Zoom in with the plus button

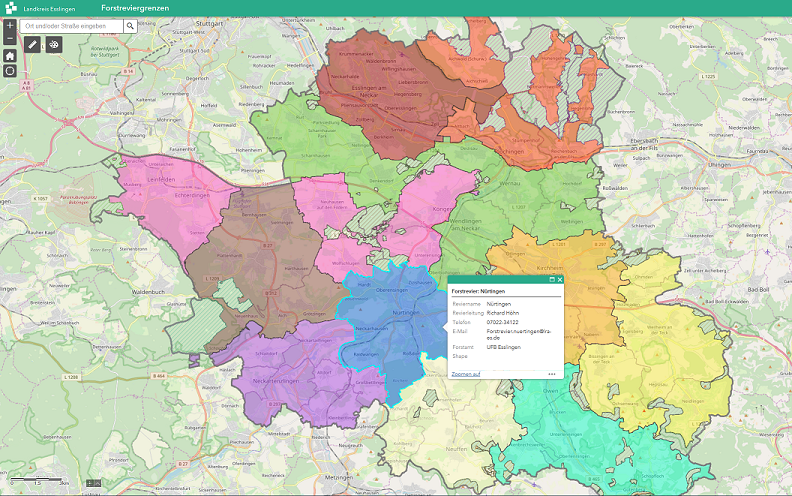tap(10, 24)
